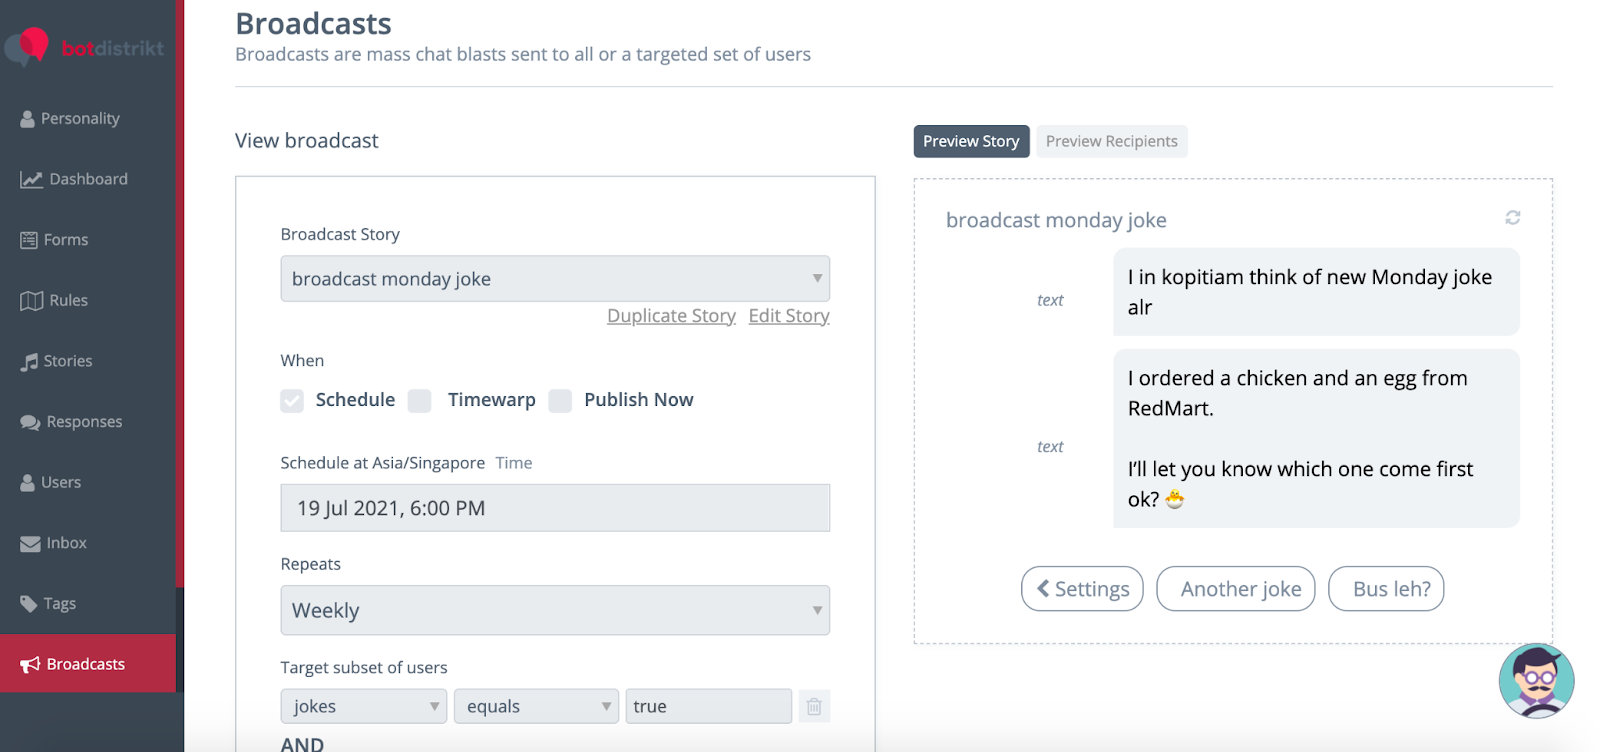Refresh the story preview
Screen dimensions: 1600x752
[x=1512, y=218]
